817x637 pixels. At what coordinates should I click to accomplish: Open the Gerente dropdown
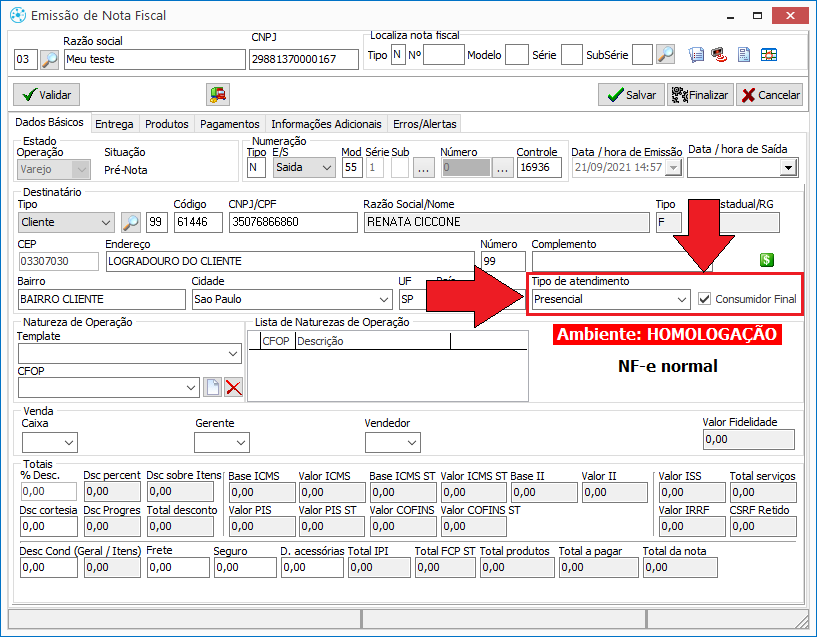[x=241, y=443]
